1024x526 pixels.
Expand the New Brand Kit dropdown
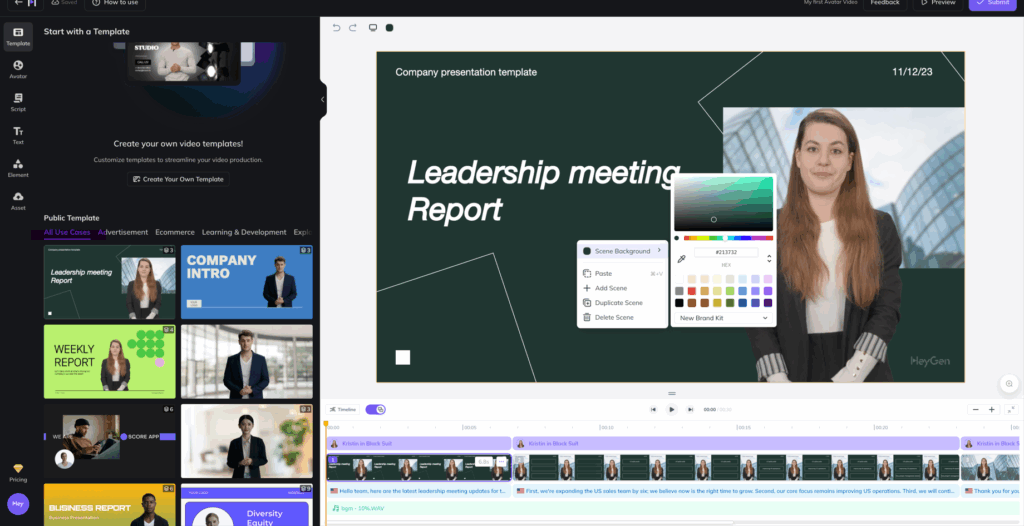723,318
